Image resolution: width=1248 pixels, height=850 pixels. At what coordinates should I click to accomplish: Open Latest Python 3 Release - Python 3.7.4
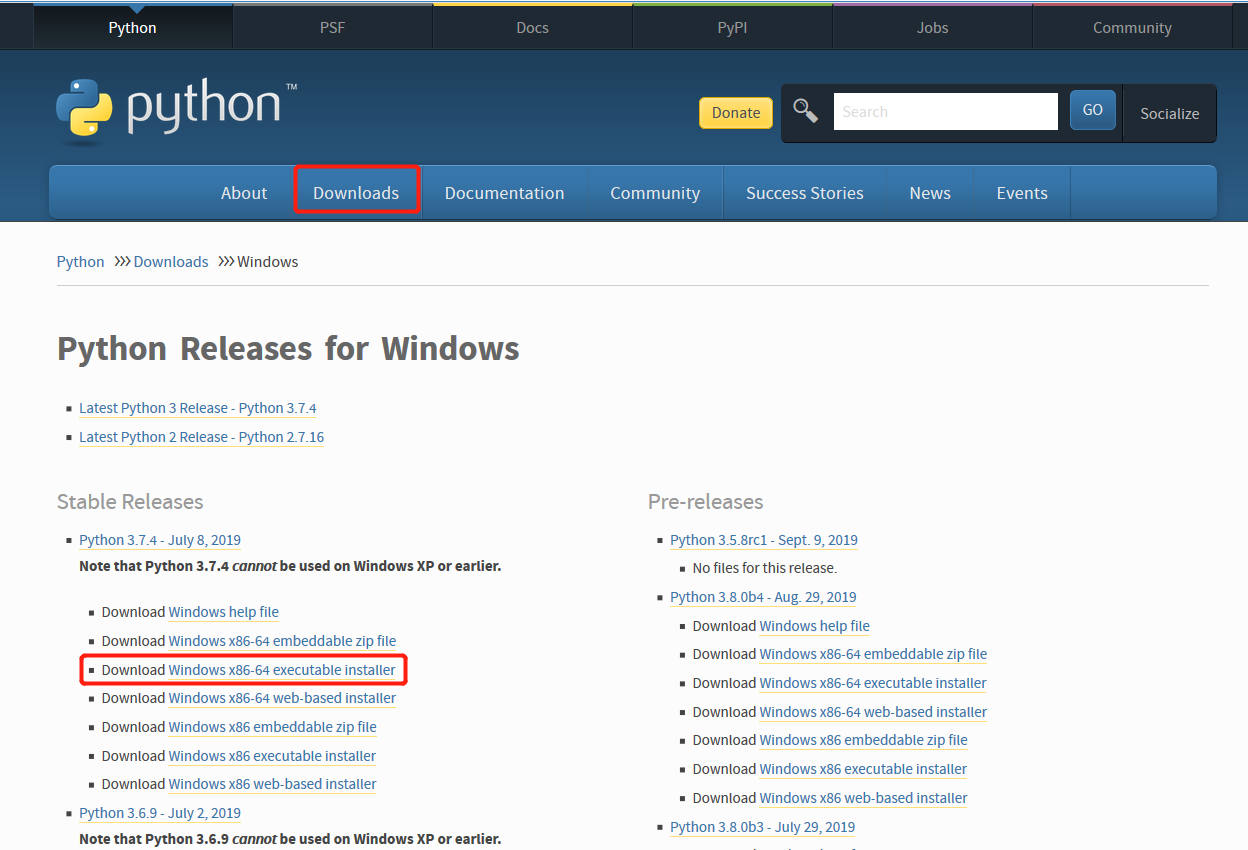[198, 408]
